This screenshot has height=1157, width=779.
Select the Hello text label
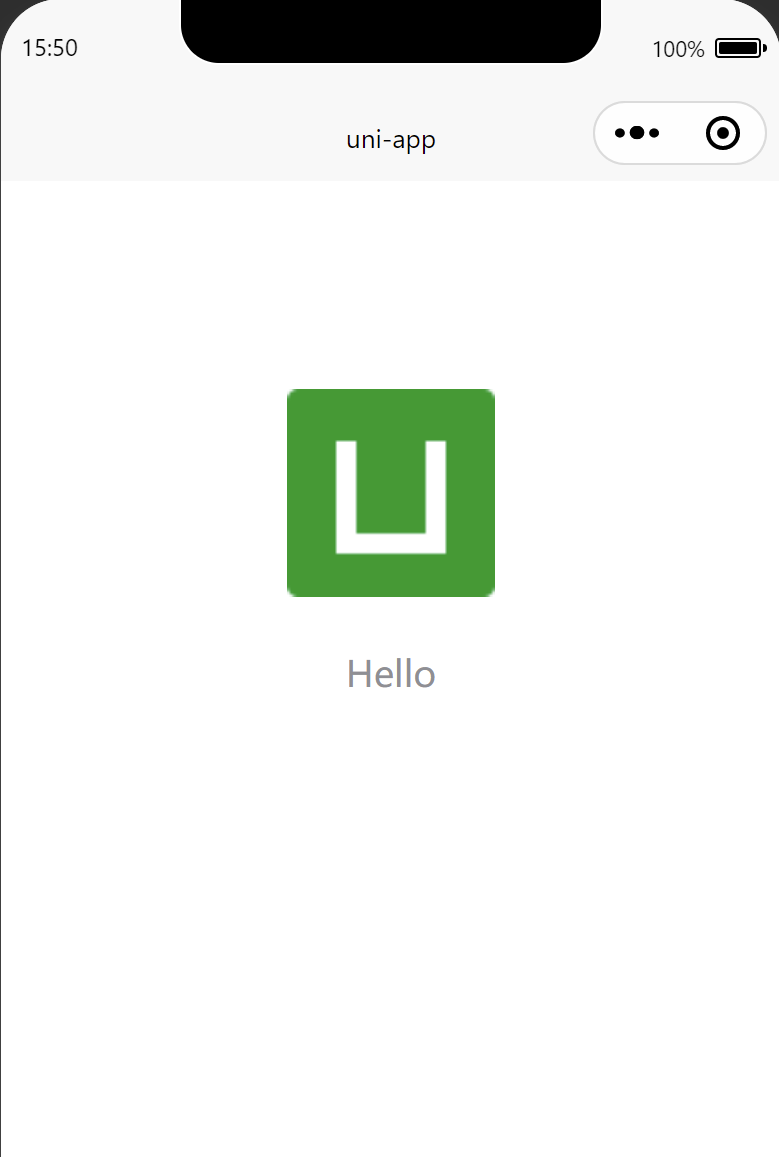coord(391,674)
